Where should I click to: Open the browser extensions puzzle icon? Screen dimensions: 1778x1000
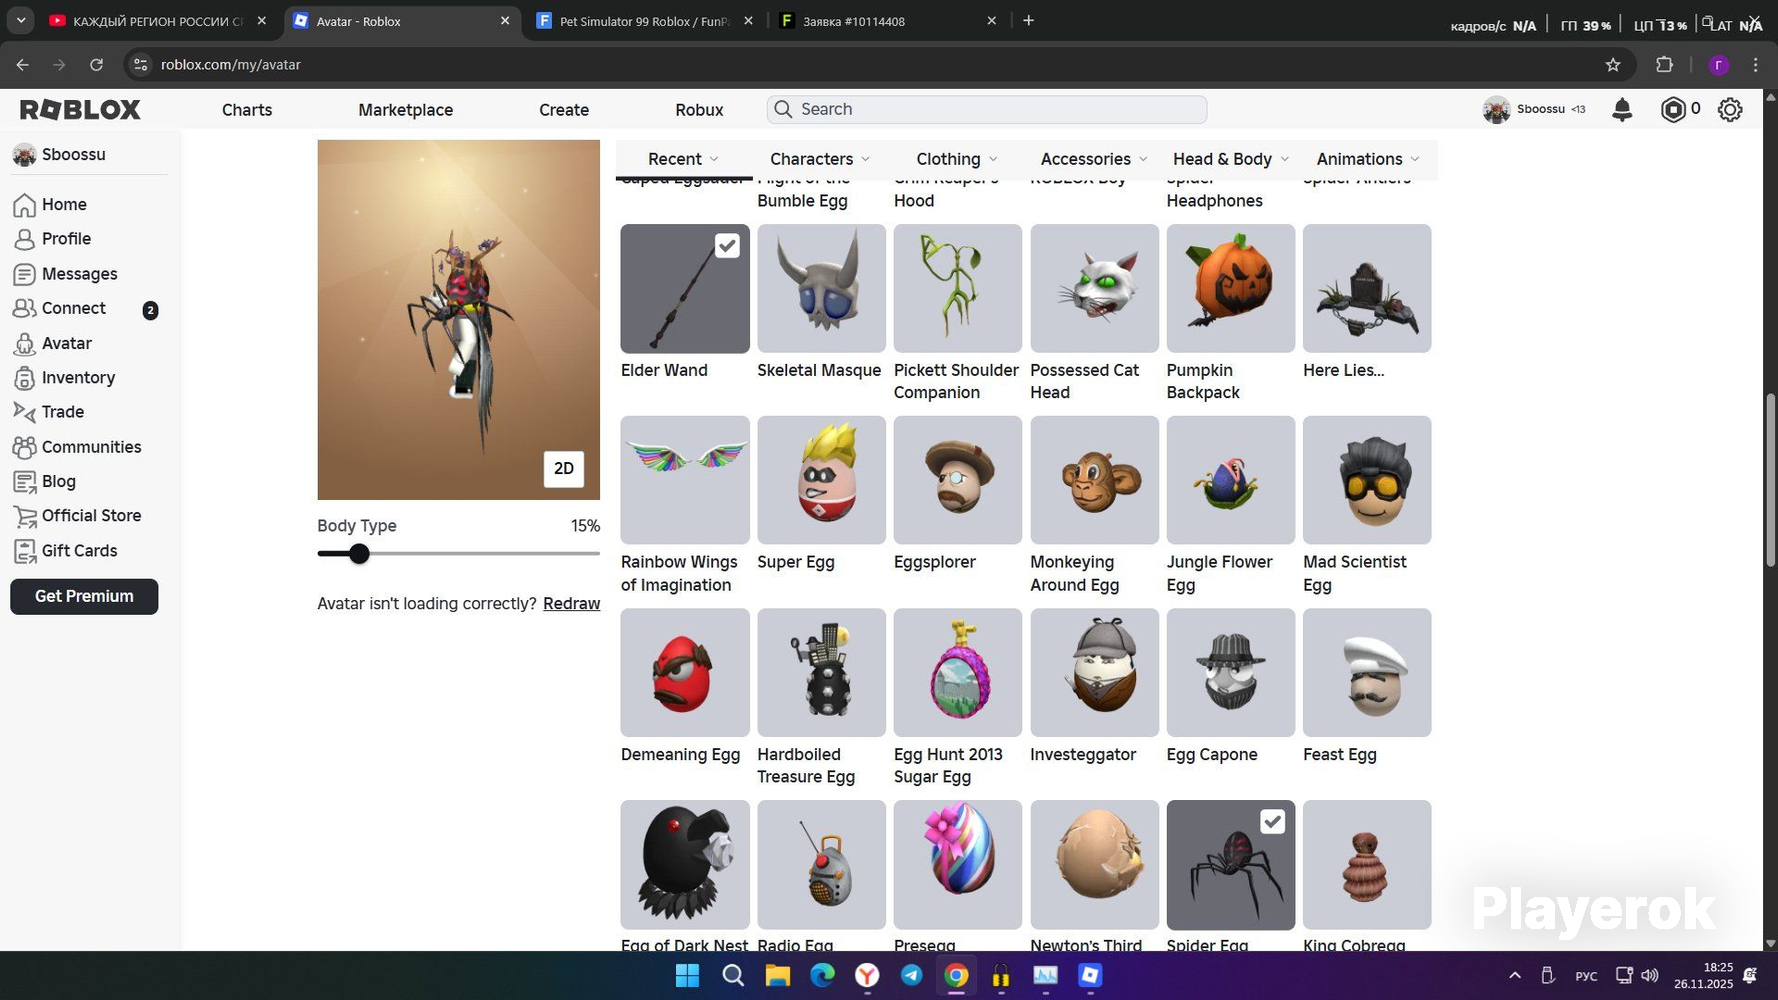click(1664, 65)
